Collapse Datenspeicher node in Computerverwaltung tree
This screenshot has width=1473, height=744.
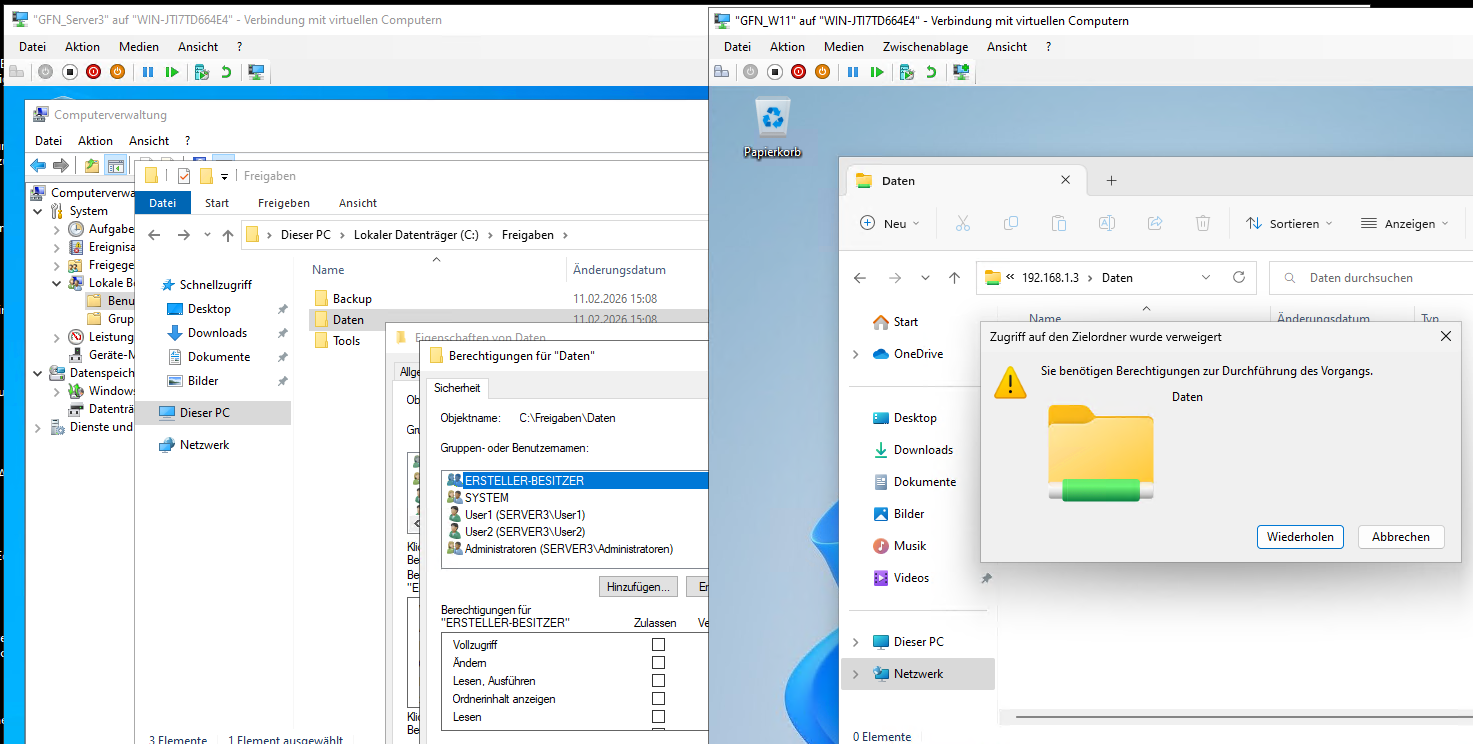click(38, 373)
